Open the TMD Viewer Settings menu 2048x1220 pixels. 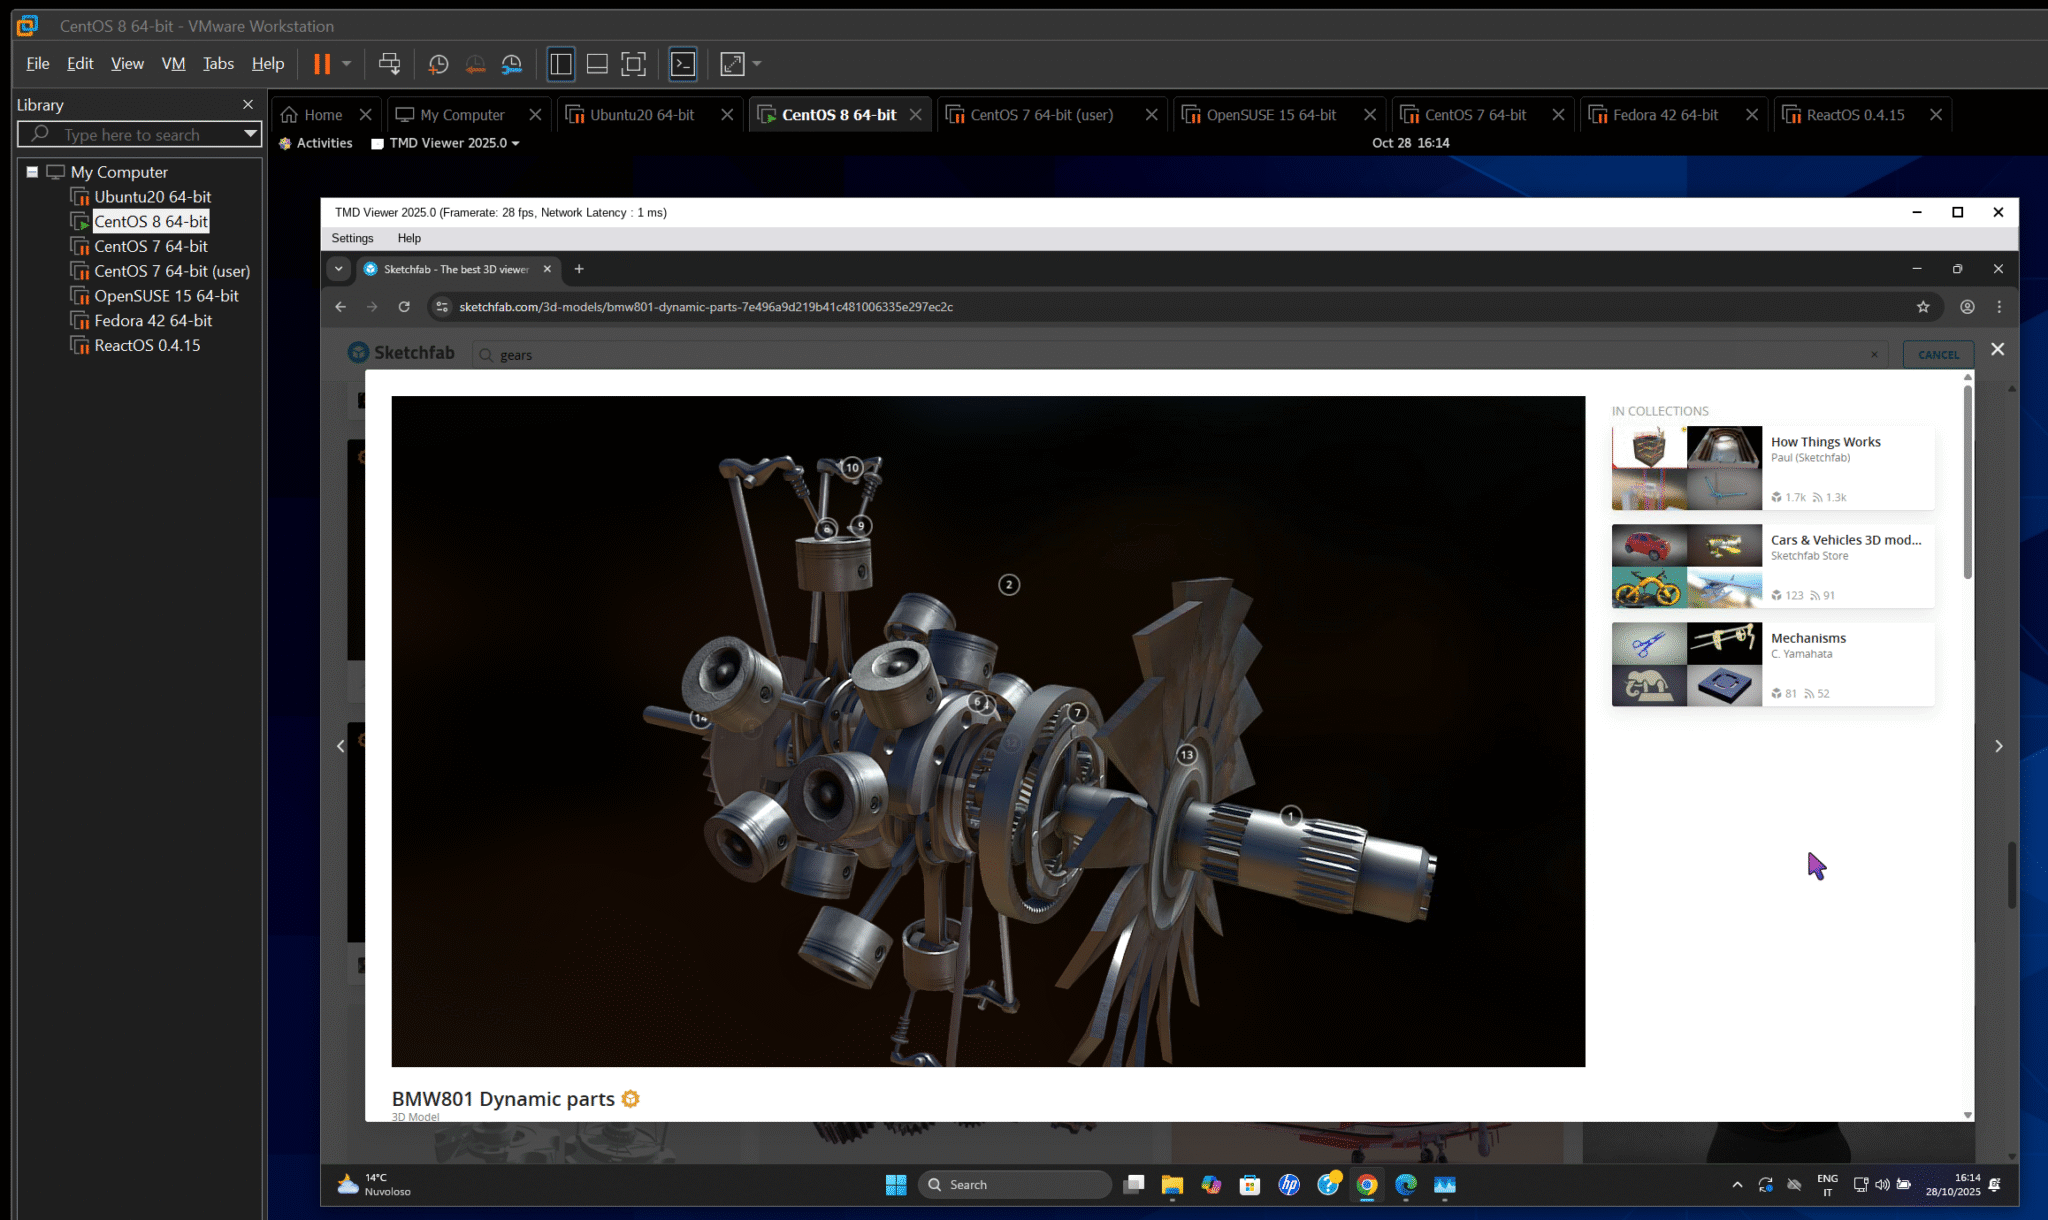pyautogui.click(x=352, y=238)
